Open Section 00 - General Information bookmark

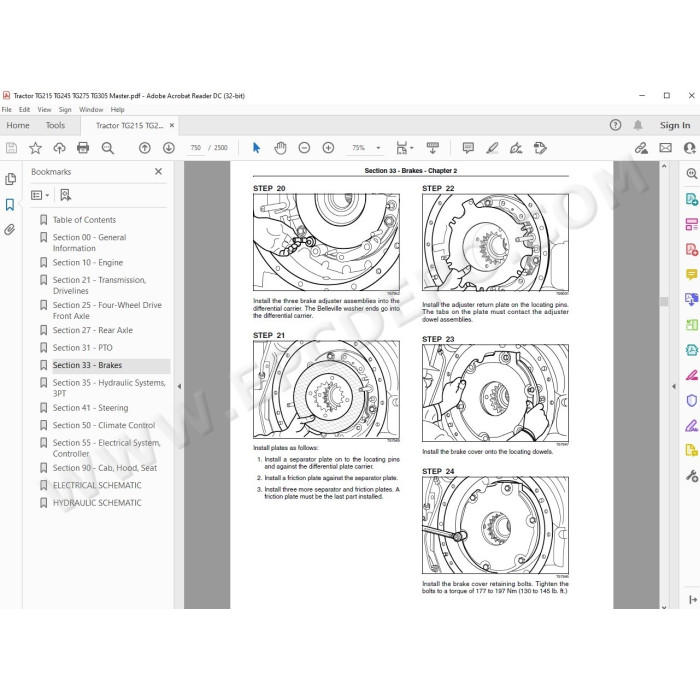[89, 243]
